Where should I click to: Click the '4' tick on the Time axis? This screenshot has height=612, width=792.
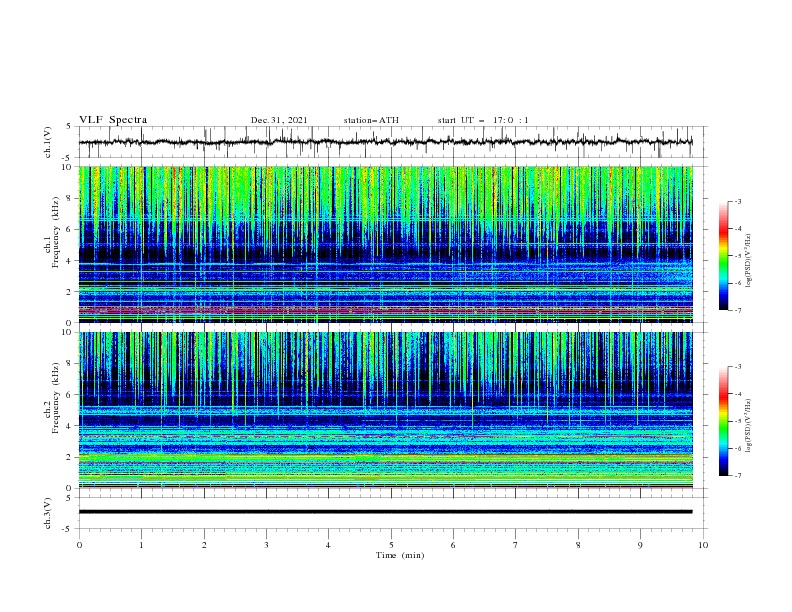pos(329,545)
